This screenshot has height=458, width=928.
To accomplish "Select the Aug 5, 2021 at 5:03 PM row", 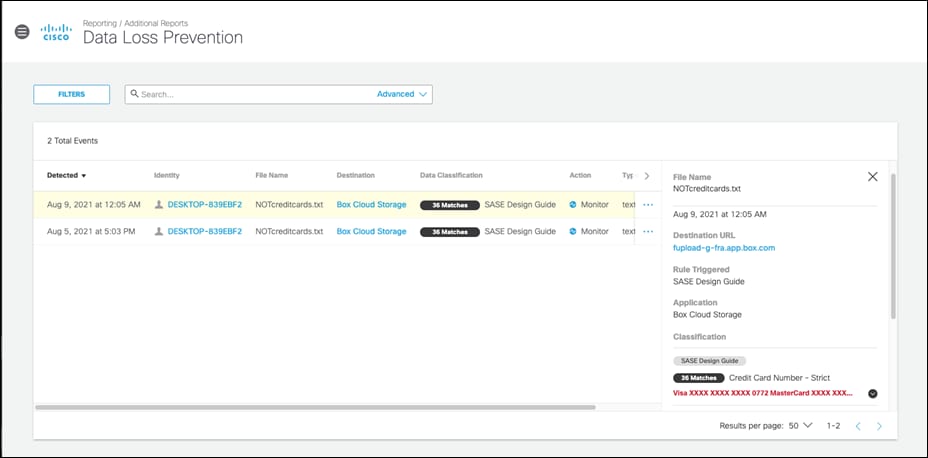I will (x=347, y=231).
